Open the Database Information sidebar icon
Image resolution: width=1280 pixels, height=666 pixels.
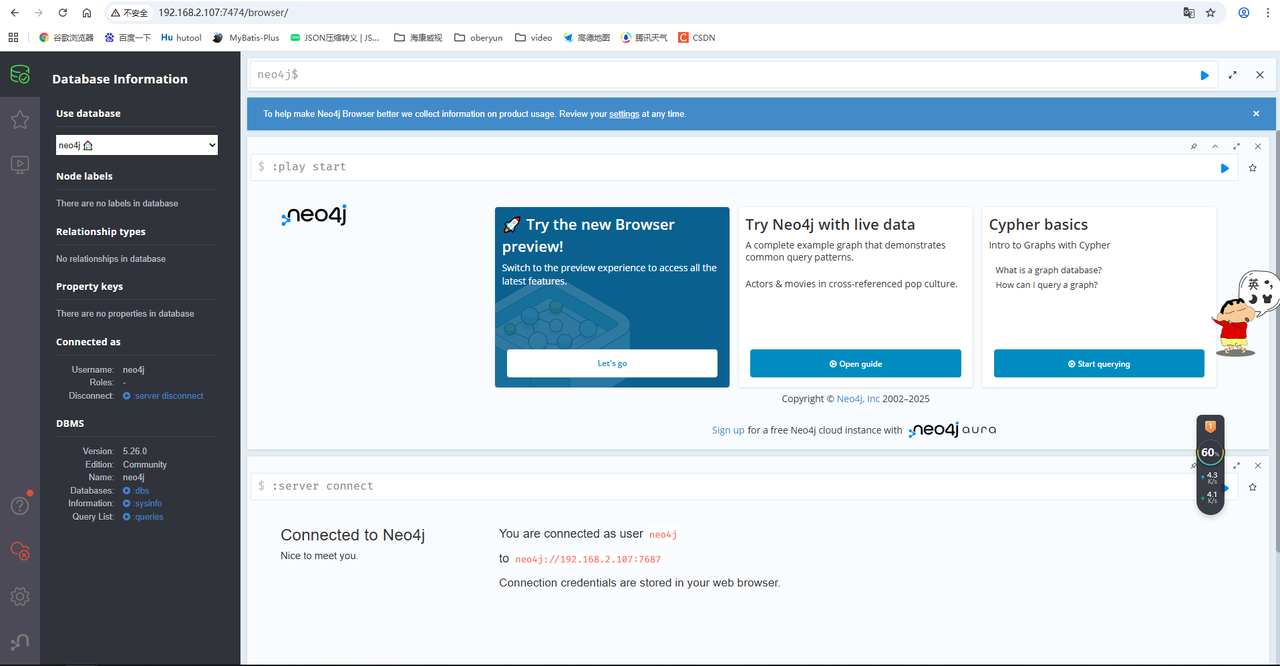click(20, 74)
